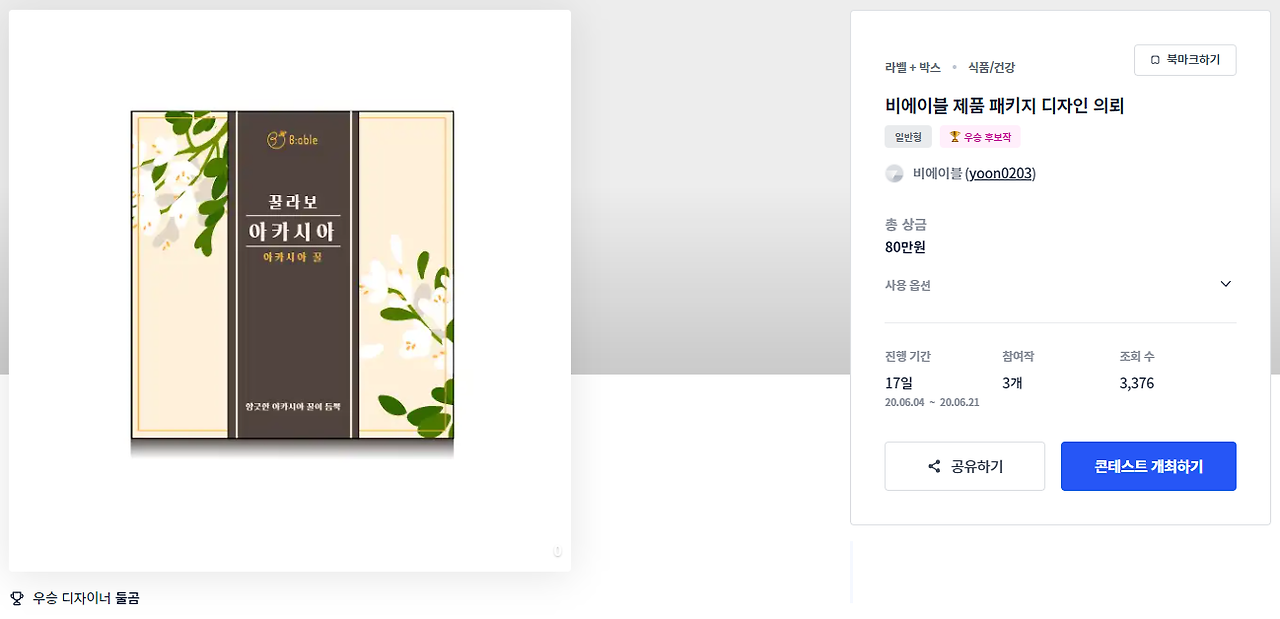
Task: Click the 공유하기 share button
Action: point(965,467)
